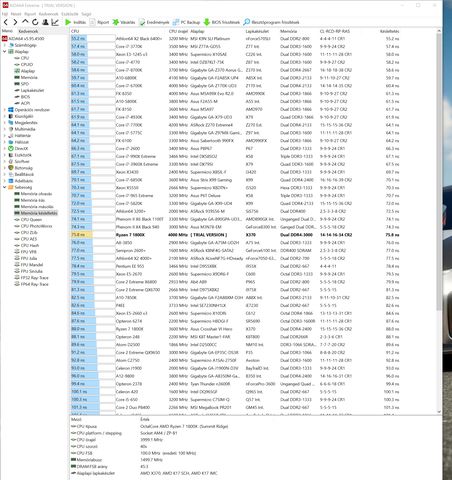Screen dimensions: 452x480
Task: Expand the DirectX tree node
Action: (x=5, y=148)
